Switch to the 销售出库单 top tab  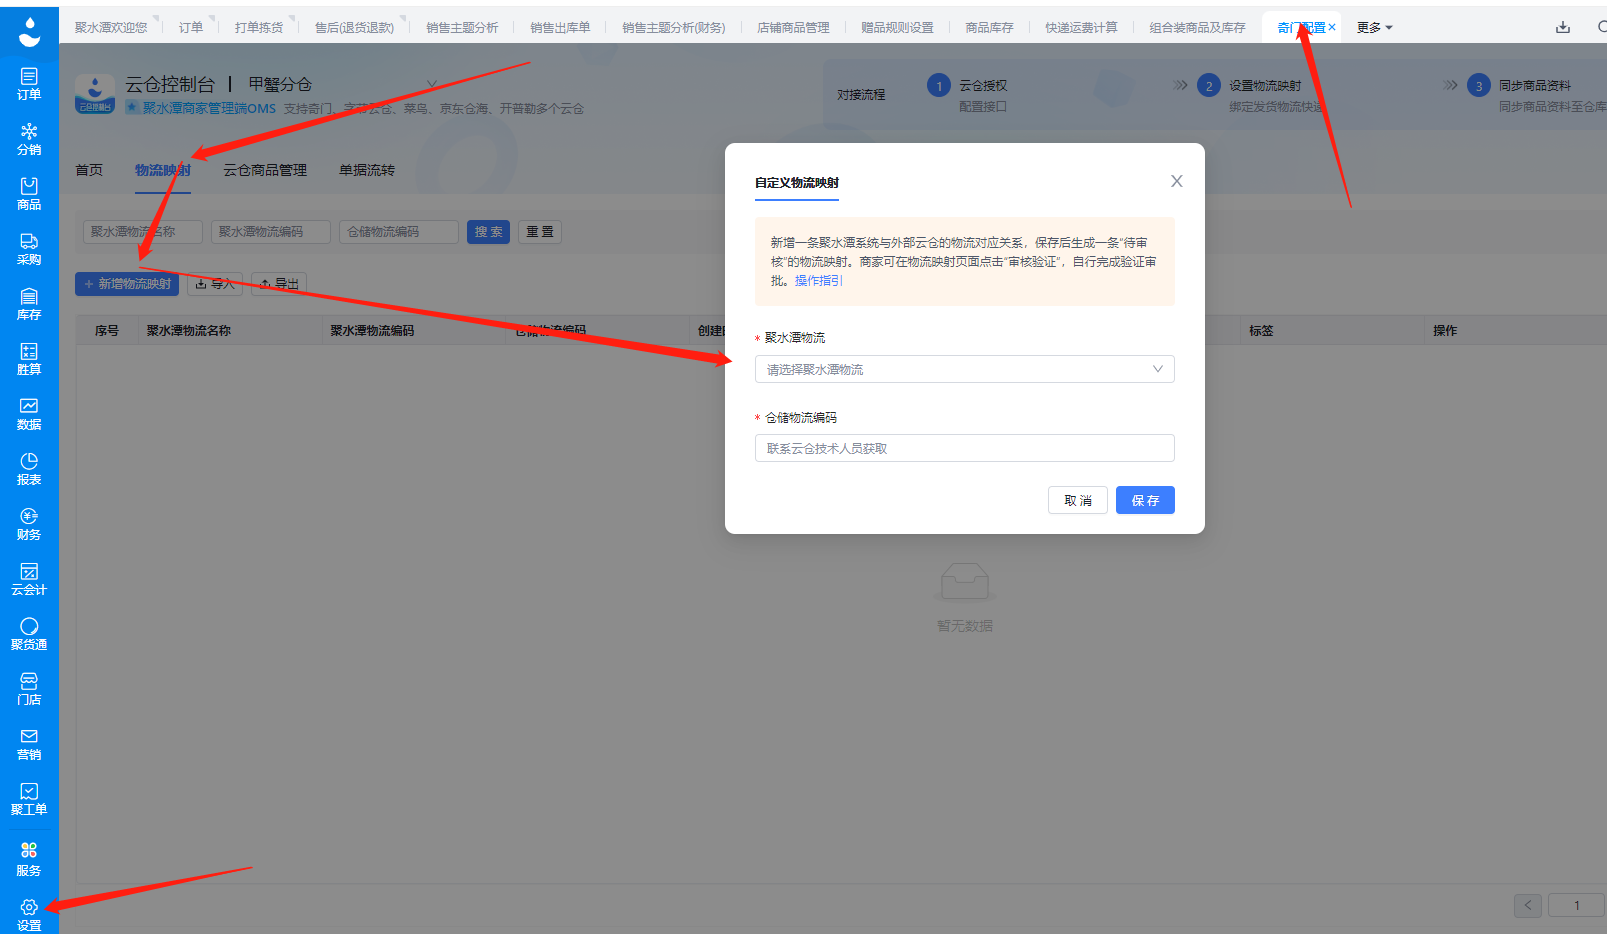(x=560, y=28)
